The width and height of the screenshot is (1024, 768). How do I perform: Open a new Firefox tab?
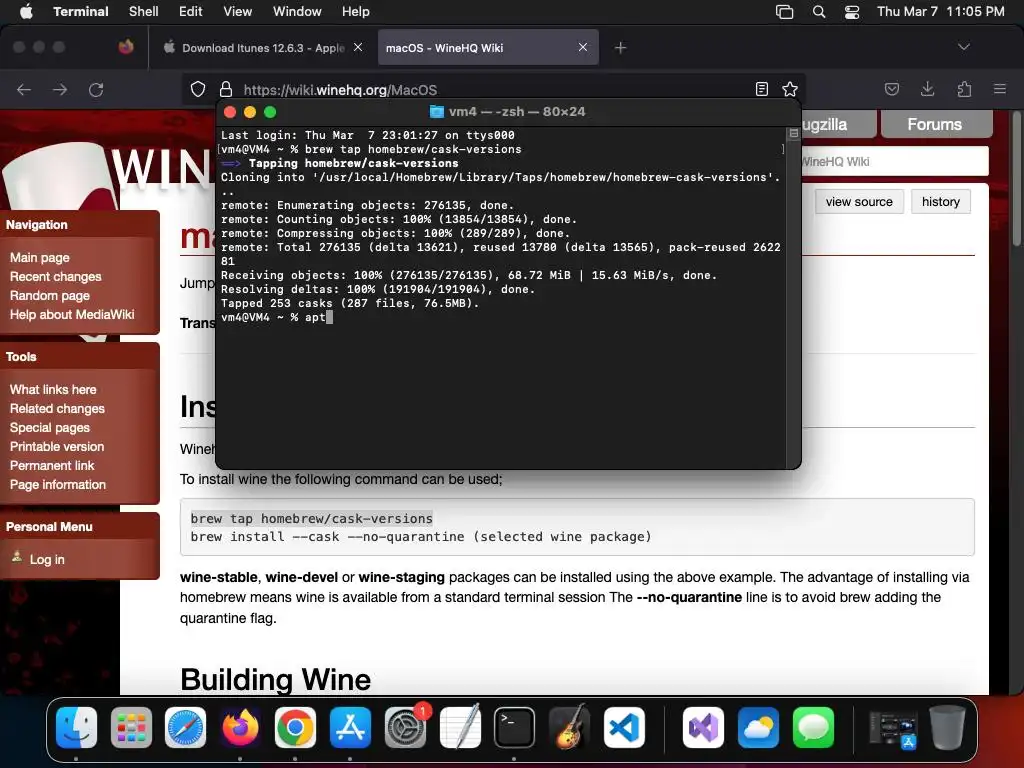[620, 48]
